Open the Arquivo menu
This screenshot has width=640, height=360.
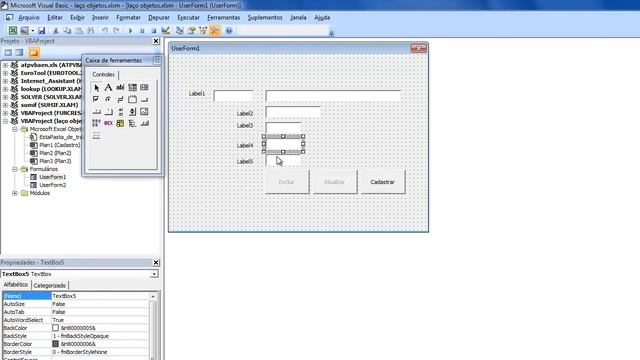click(29, 18)
